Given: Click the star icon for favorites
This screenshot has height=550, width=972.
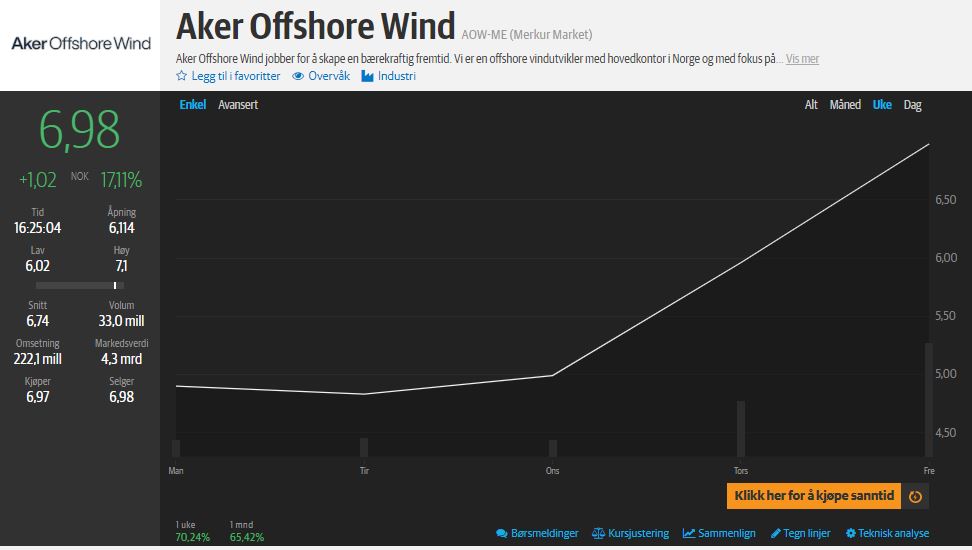Looking at the screenshot, I should pyautogui.click(x=181, y=76).
